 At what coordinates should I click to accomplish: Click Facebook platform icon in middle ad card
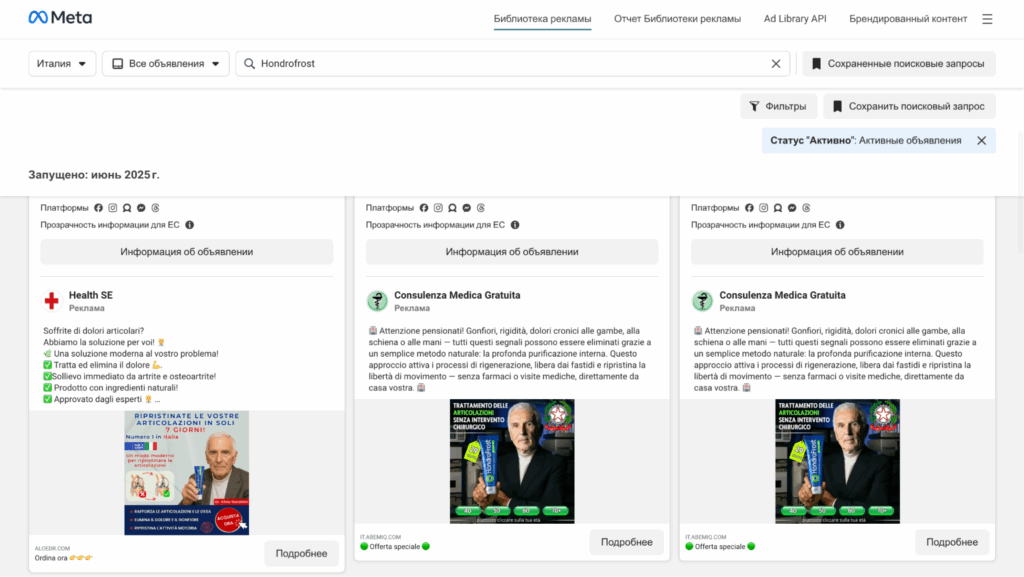(x=424, y=208)
